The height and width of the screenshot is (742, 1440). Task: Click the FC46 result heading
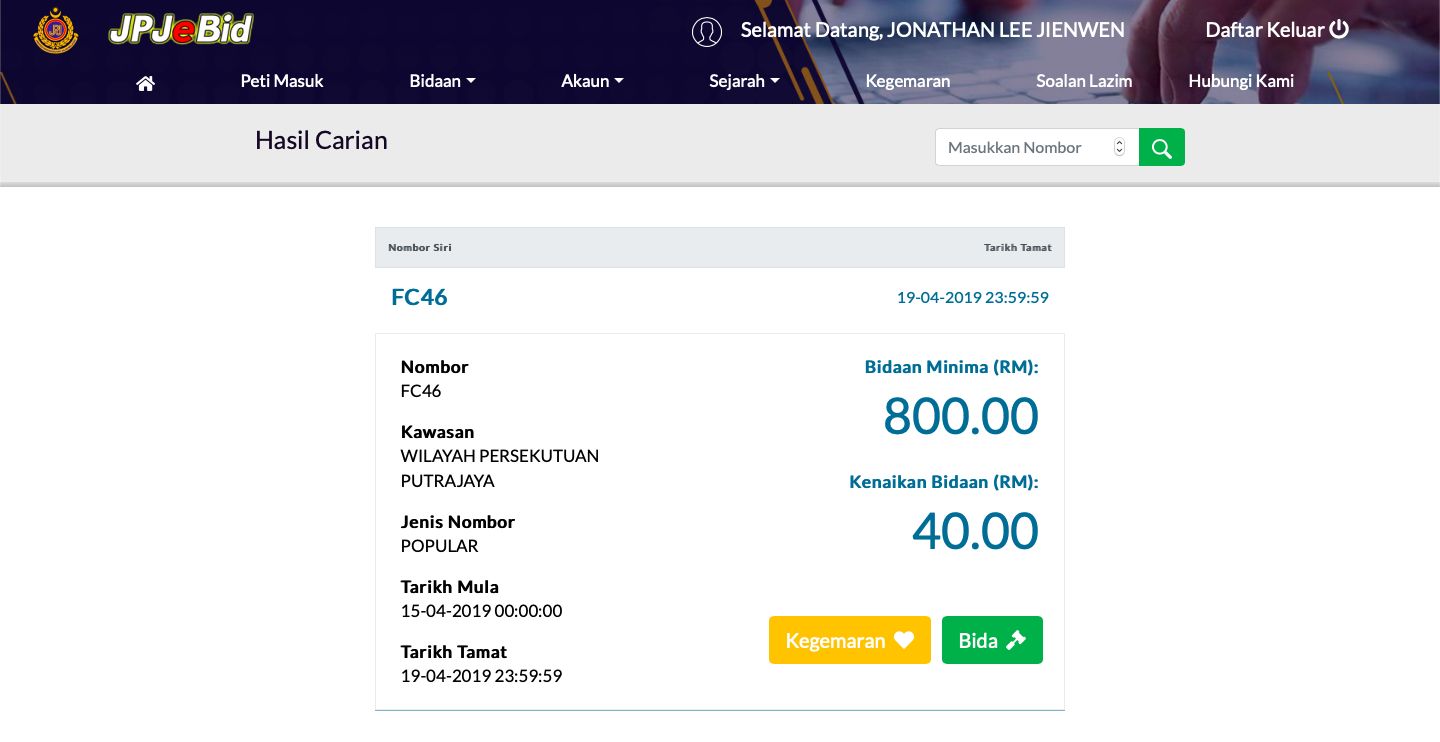click(x=419, y=297)
